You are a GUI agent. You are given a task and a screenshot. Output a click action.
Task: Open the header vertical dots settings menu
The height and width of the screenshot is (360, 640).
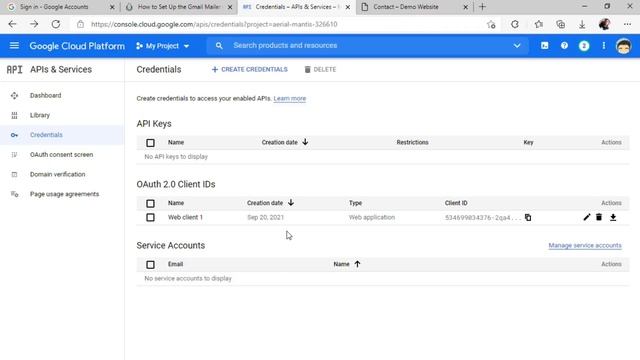point(604,46)
